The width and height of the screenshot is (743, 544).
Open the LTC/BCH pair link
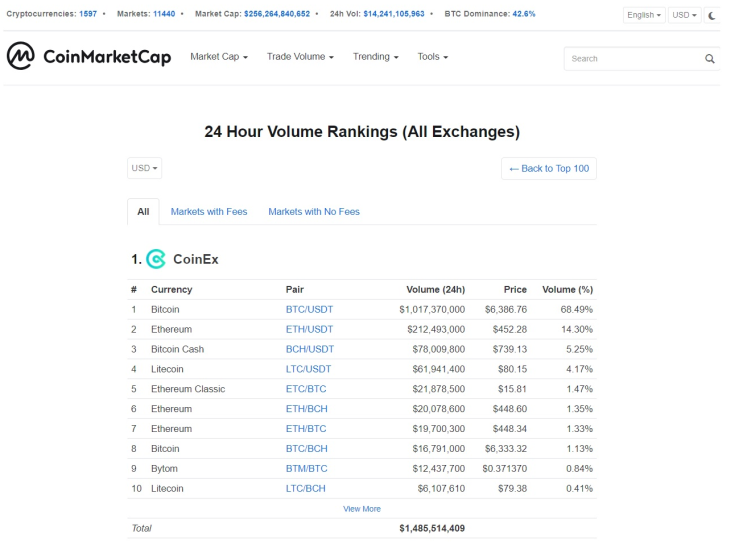pyautogui.click(x=306, y=489)
